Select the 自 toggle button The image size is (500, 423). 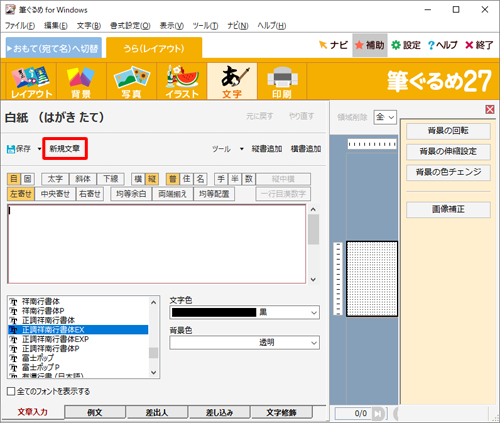(x=14, y=179)
